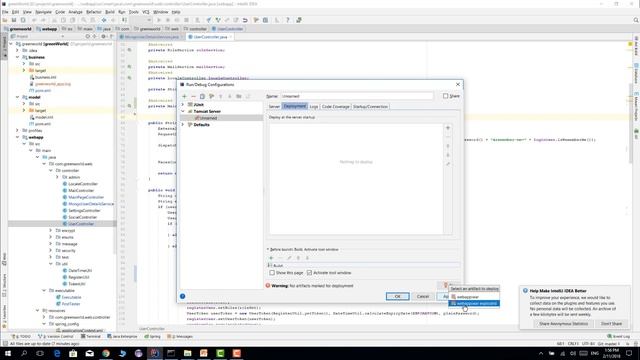Expand the JUnit configuration node
Viewport: 640px width, 360px height.
[183, 104]
